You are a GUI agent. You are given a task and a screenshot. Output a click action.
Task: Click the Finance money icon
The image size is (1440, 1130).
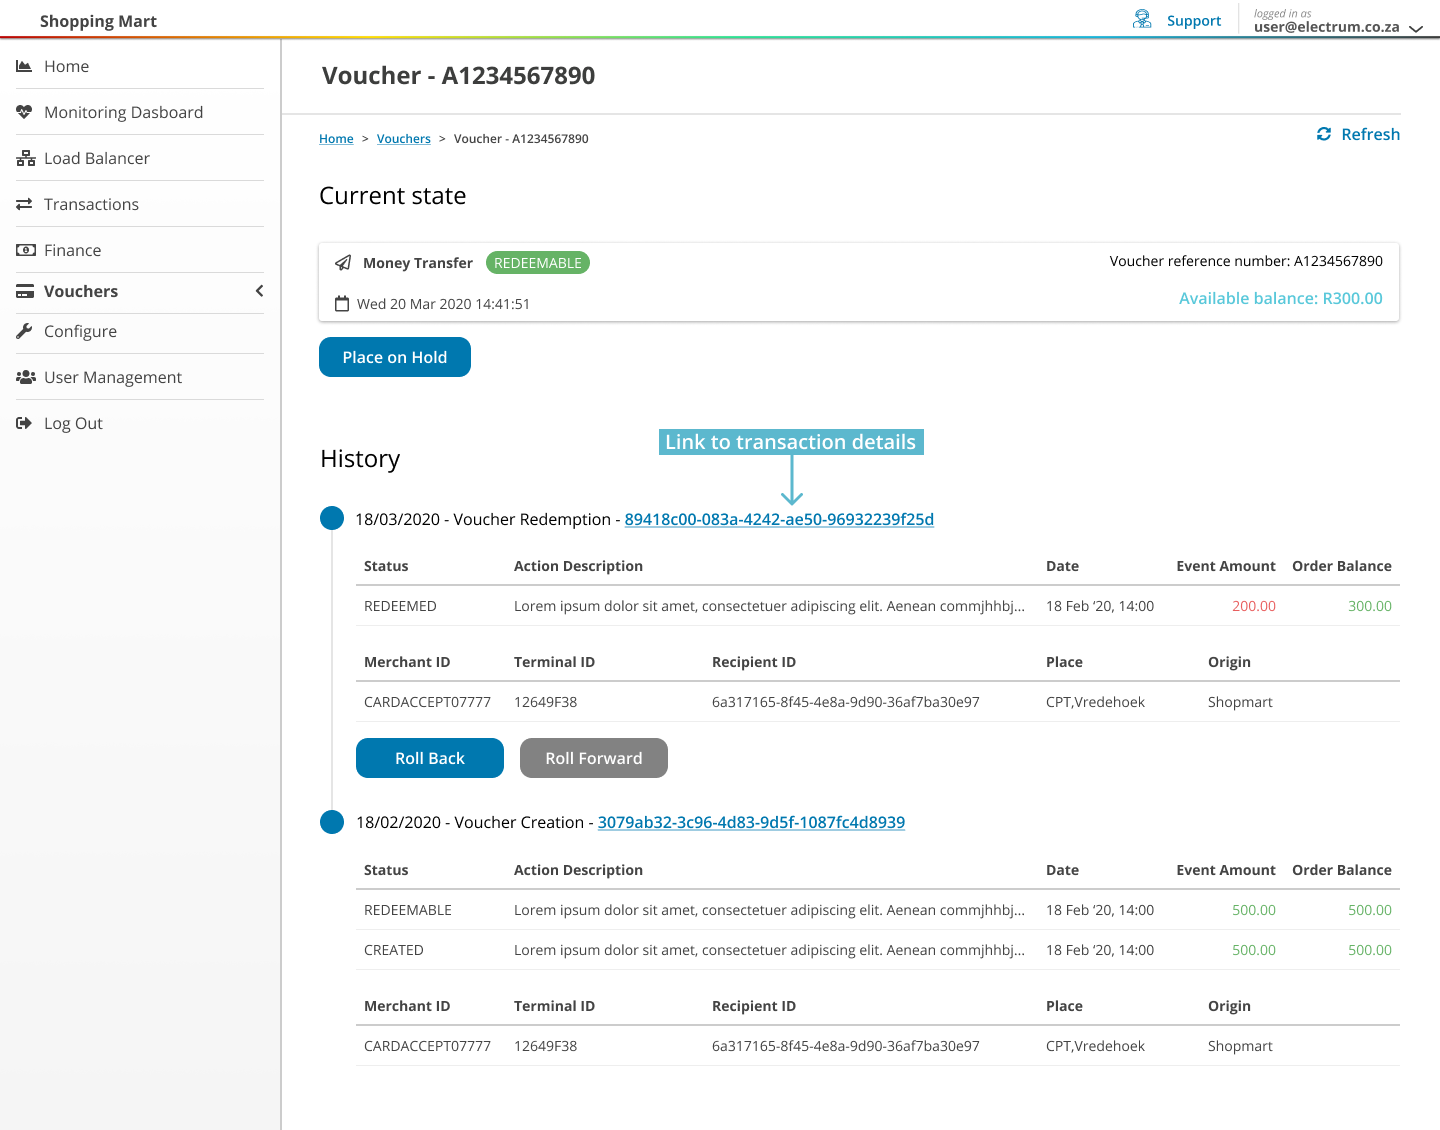click(25, 250)
